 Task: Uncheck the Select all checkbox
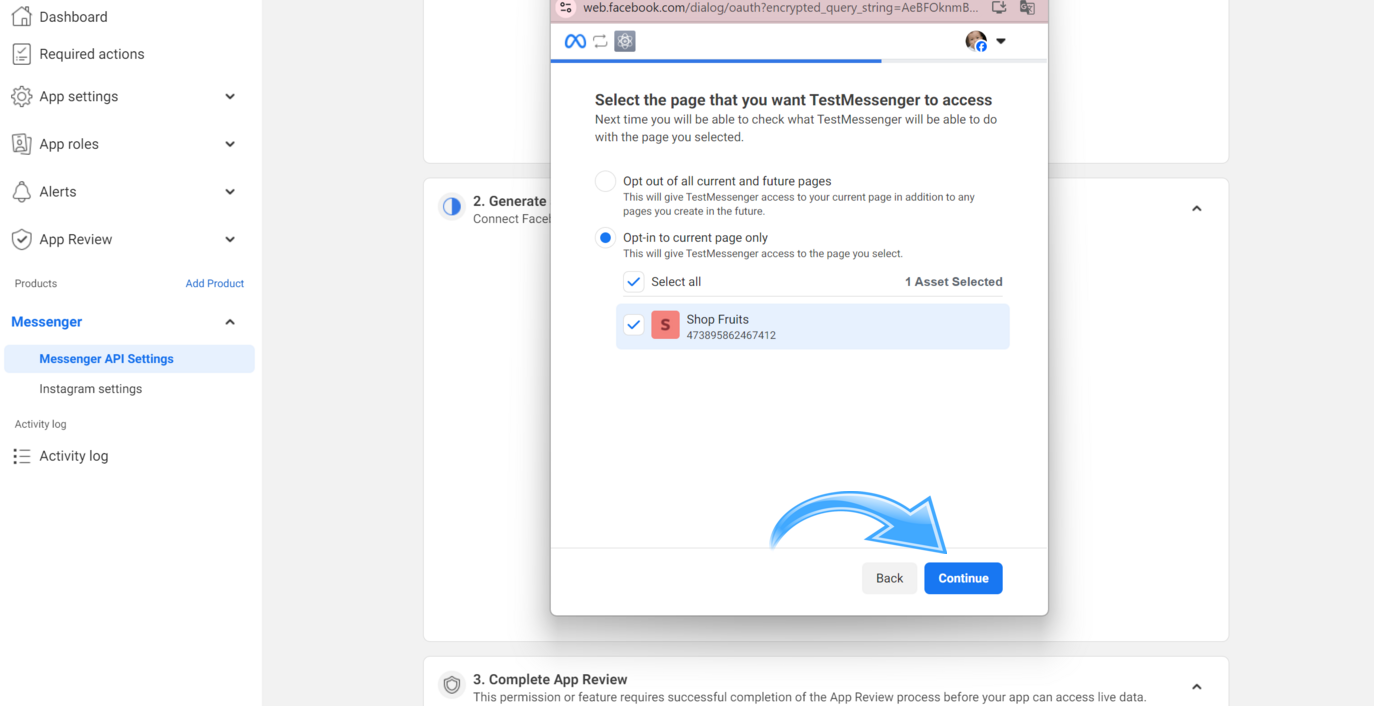(633, 282)
